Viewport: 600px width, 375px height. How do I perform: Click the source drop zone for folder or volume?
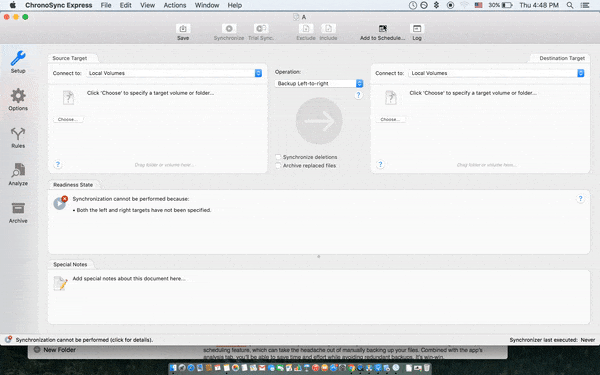pyautogui.click(x=165, y=165)
